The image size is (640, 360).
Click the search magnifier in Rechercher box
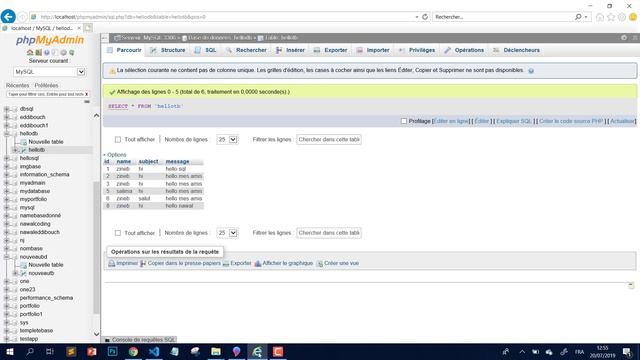click(x=578, y=17)
